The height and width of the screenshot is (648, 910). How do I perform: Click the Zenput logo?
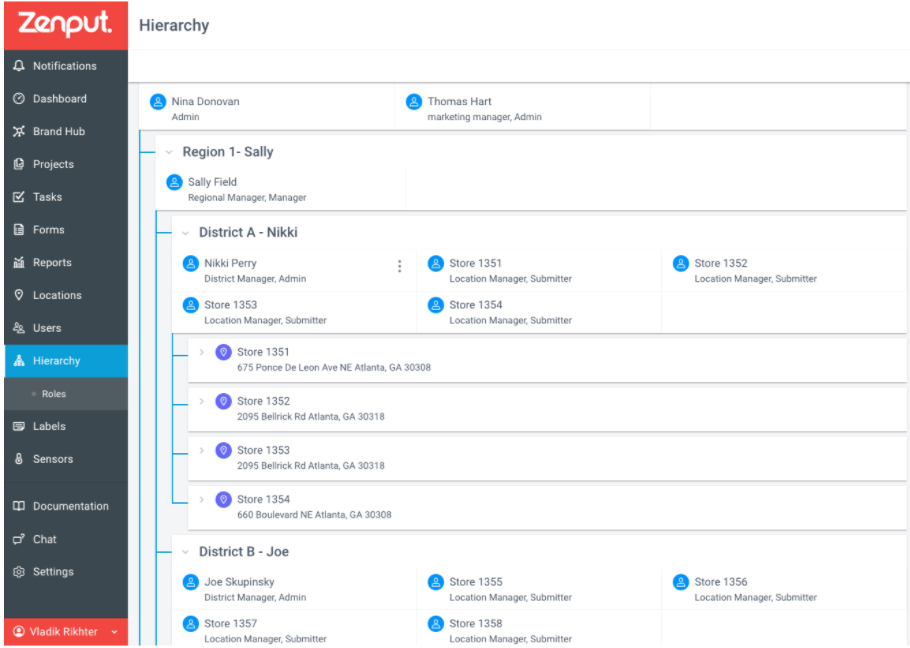(x=65, y=24)
